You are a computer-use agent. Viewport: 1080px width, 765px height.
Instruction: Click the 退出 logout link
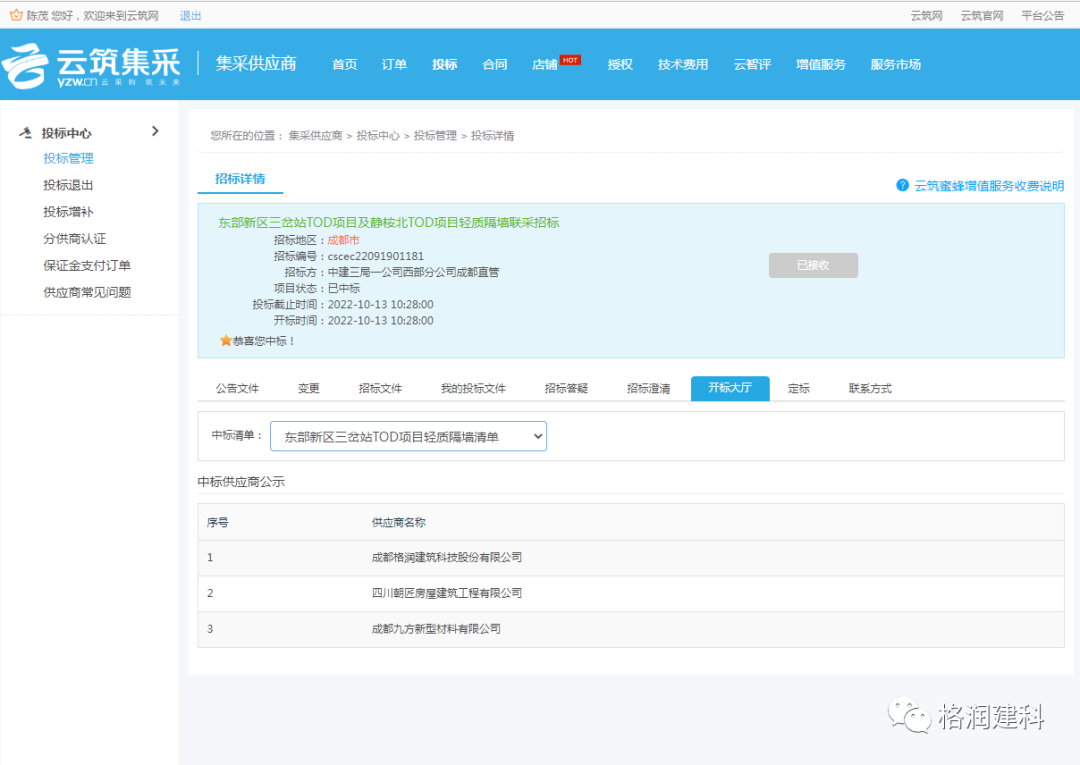(190, 15)
